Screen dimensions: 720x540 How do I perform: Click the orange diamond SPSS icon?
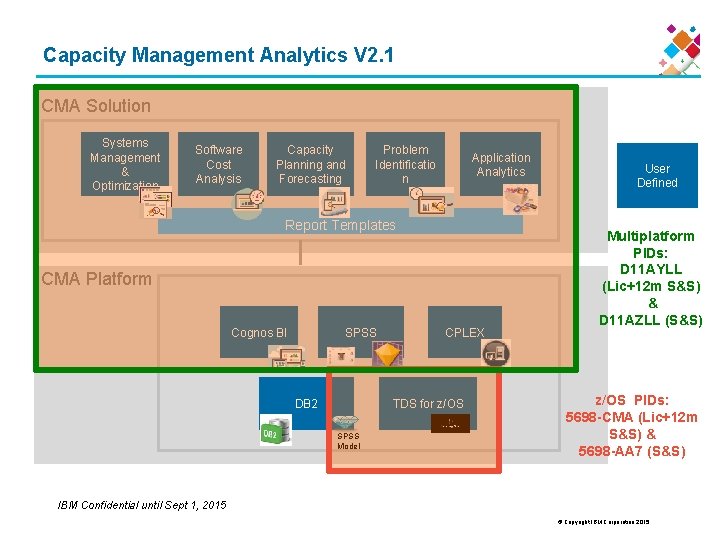pyautogui.click(x=388, y=354)
